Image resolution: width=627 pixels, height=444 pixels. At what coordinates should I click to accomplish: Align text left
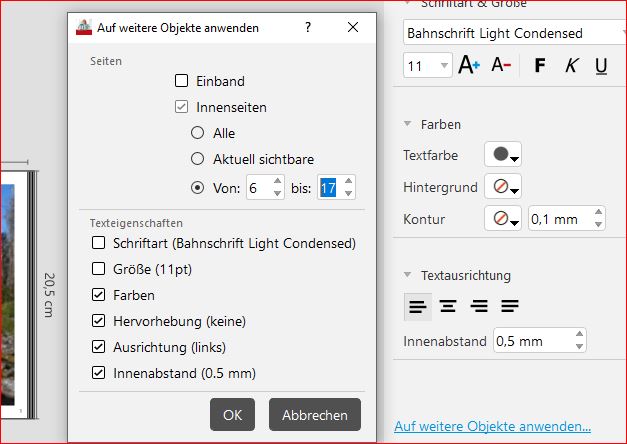417,306
